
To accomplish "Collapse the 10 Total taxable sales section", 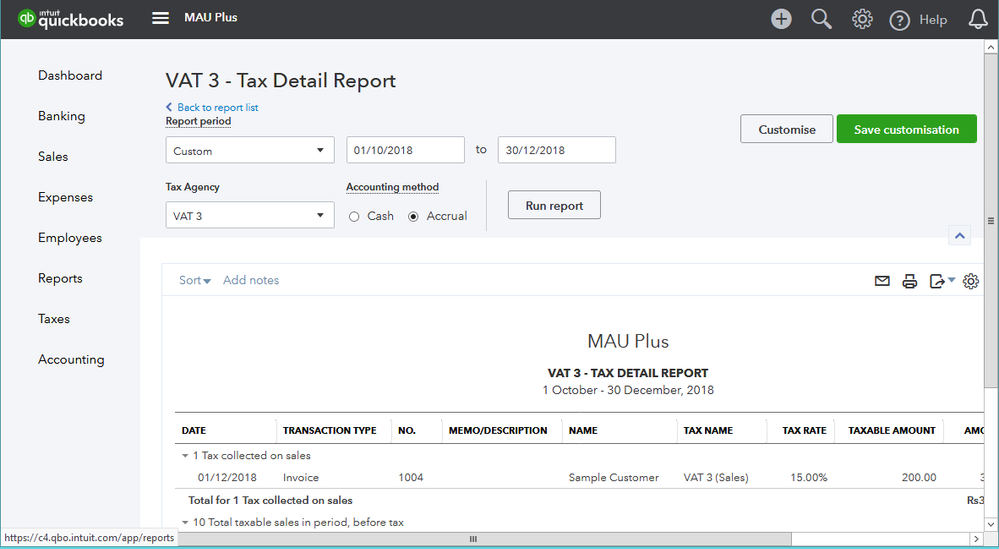I will (x=185, y=522).
